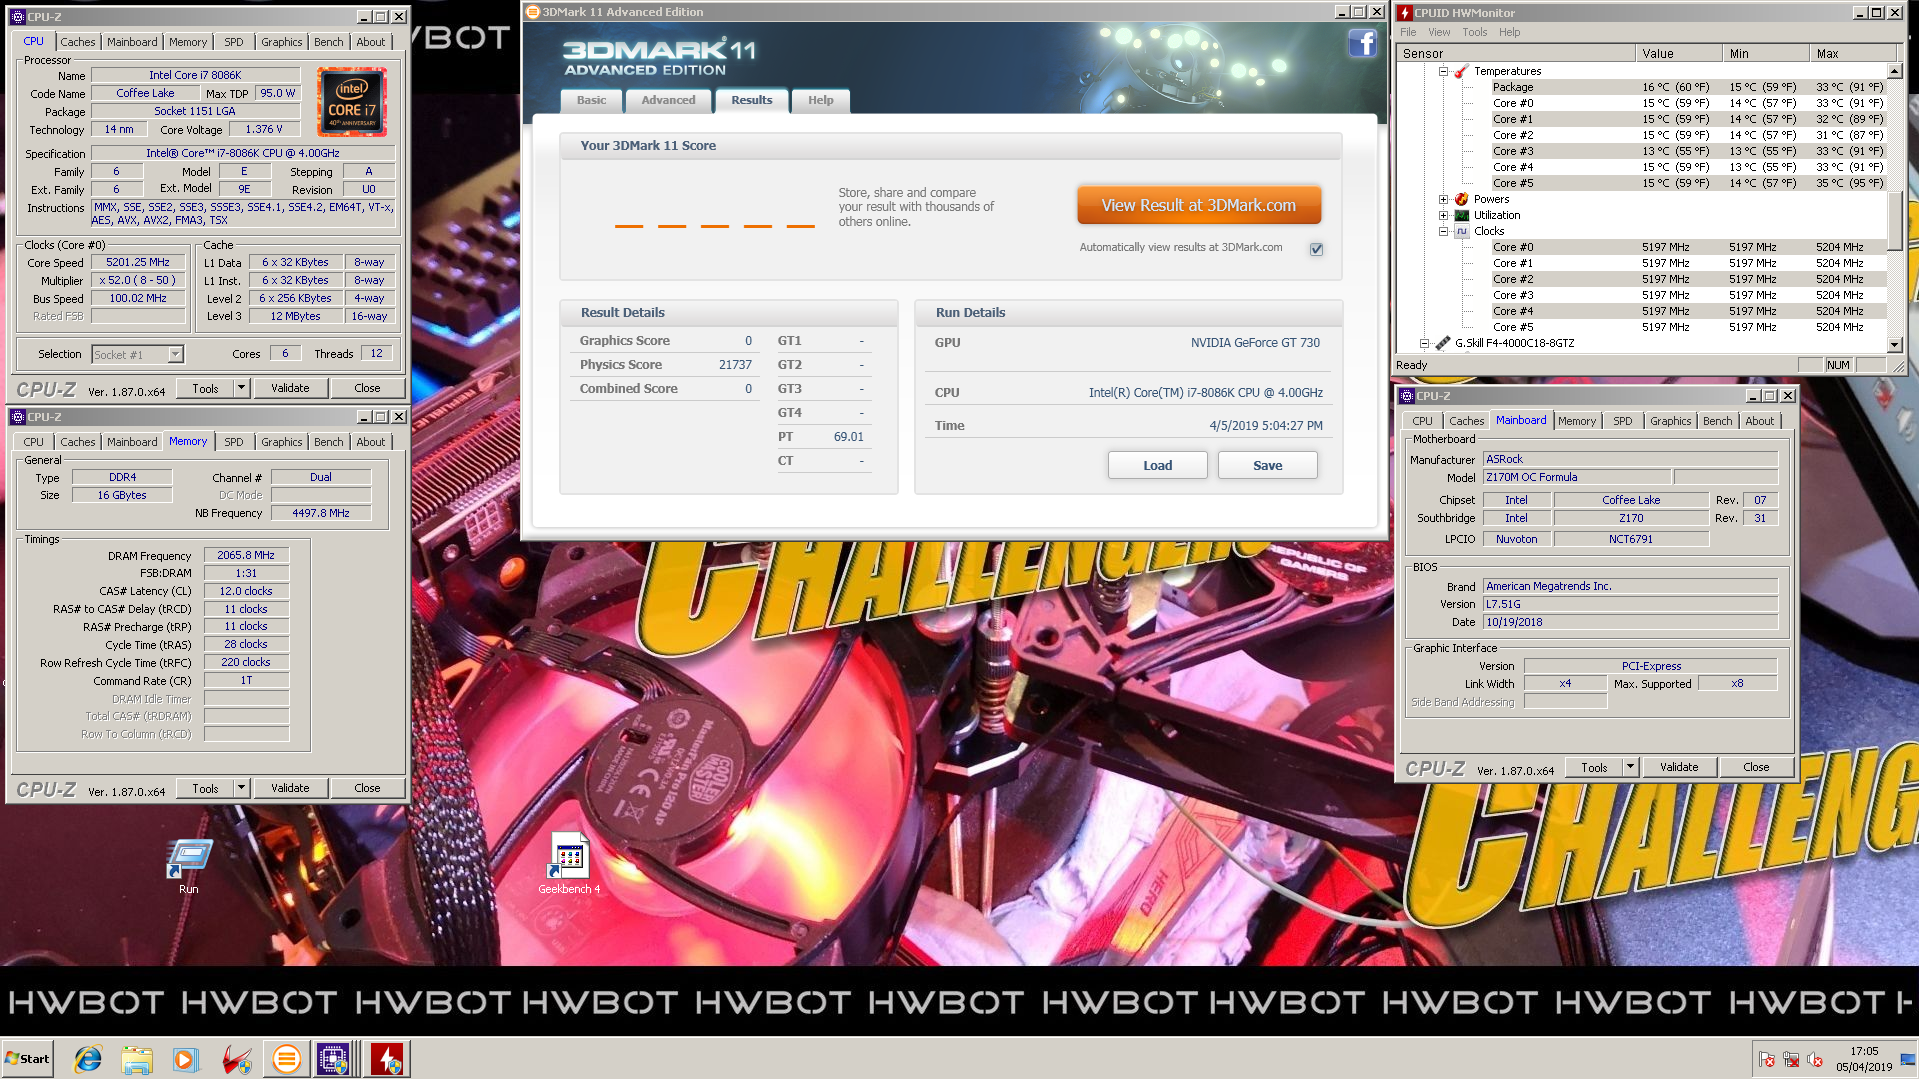This screenshot has width=1919, height=1079.
Task: Click the HWMonitor scrollbar down arrow
Action: [1894, 343]
